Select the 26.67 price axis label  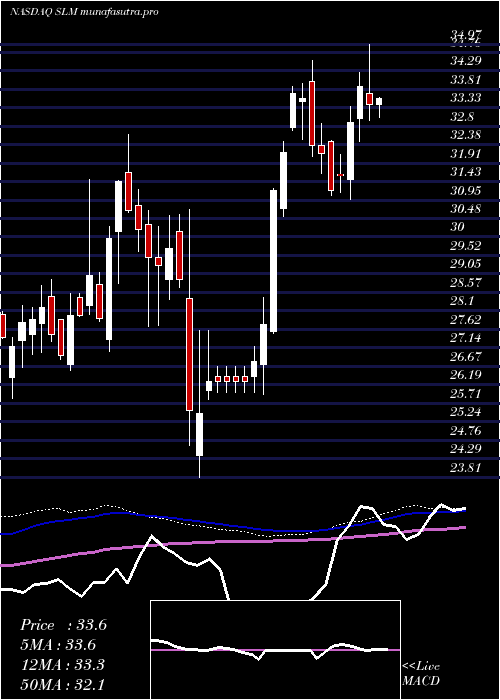tap(466, 357)
